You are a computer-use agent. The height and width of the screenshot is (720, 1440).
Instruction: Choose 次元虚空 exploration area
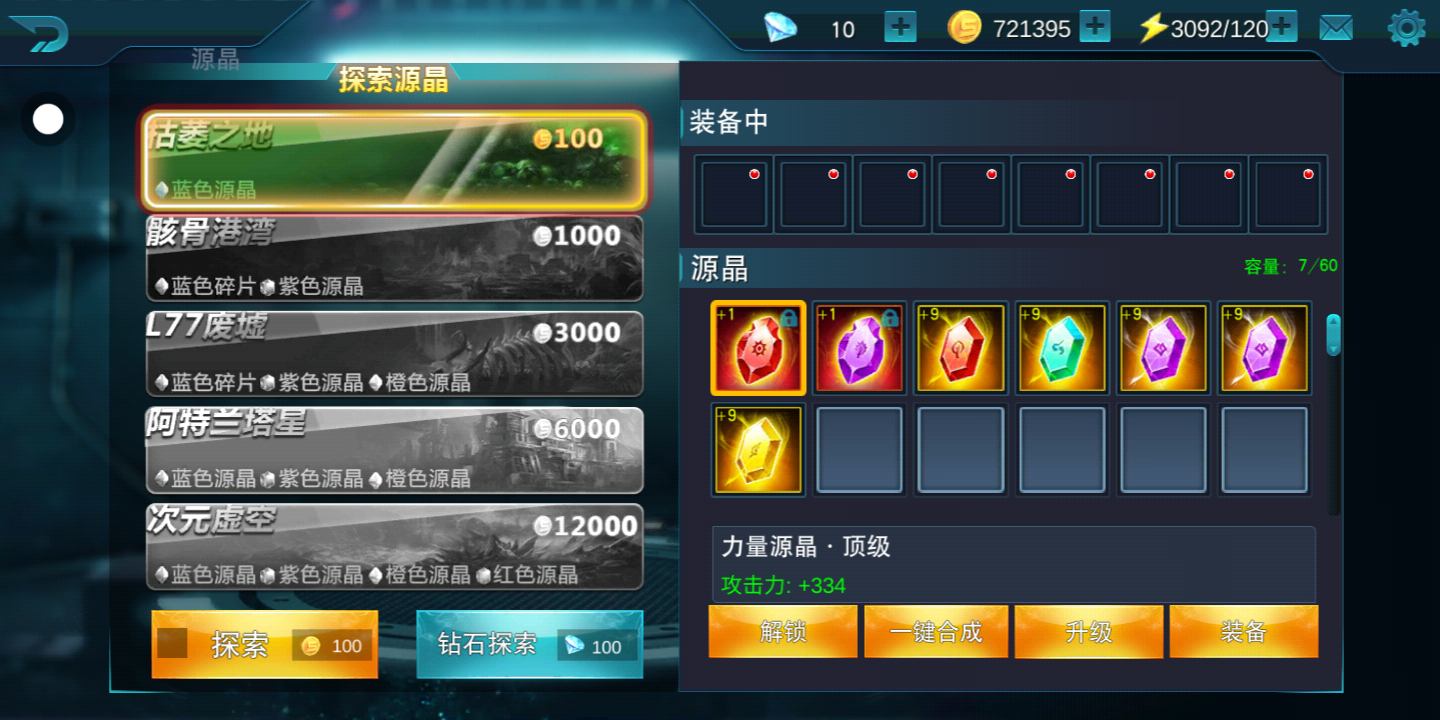pos(394,547)
